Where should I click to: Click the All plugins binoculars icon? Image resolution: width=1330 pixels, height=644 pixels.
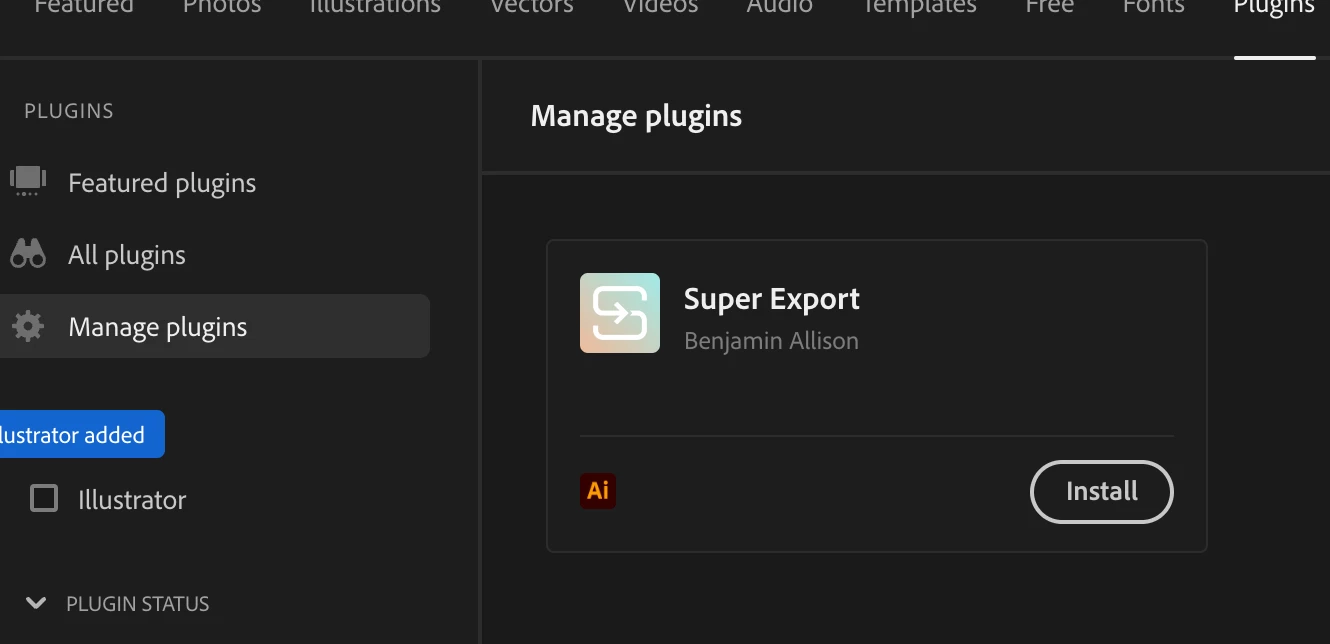(x=28, y=254)
